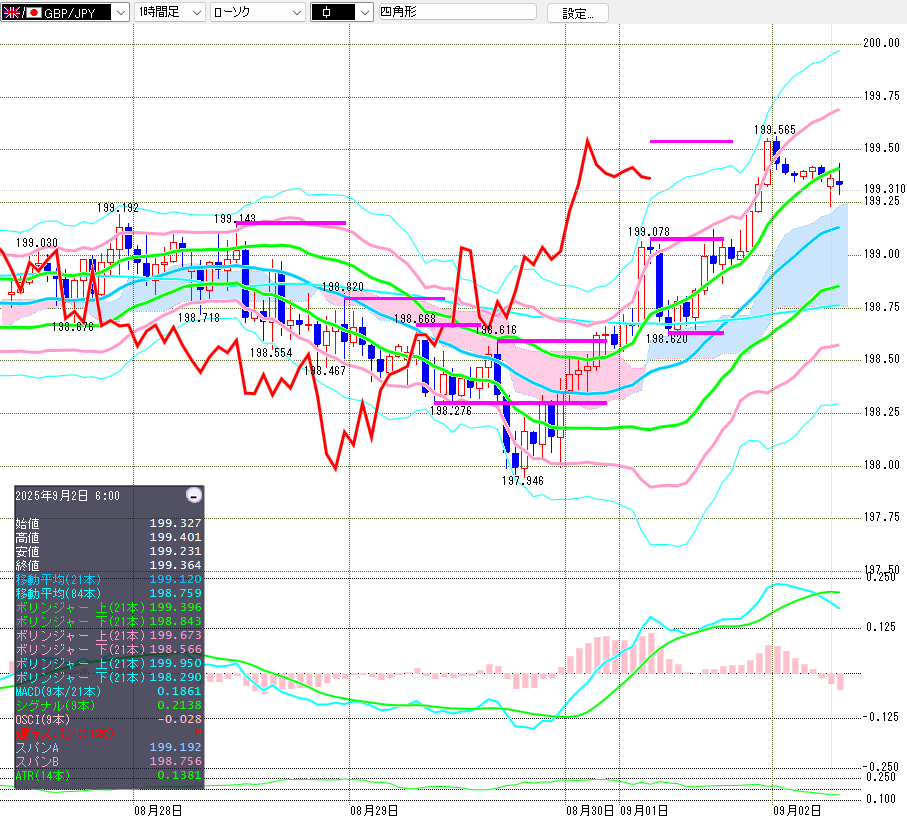Select the 遅行スパン(21本) row
This screenshot has height=818, width=907.
point(108,734)
